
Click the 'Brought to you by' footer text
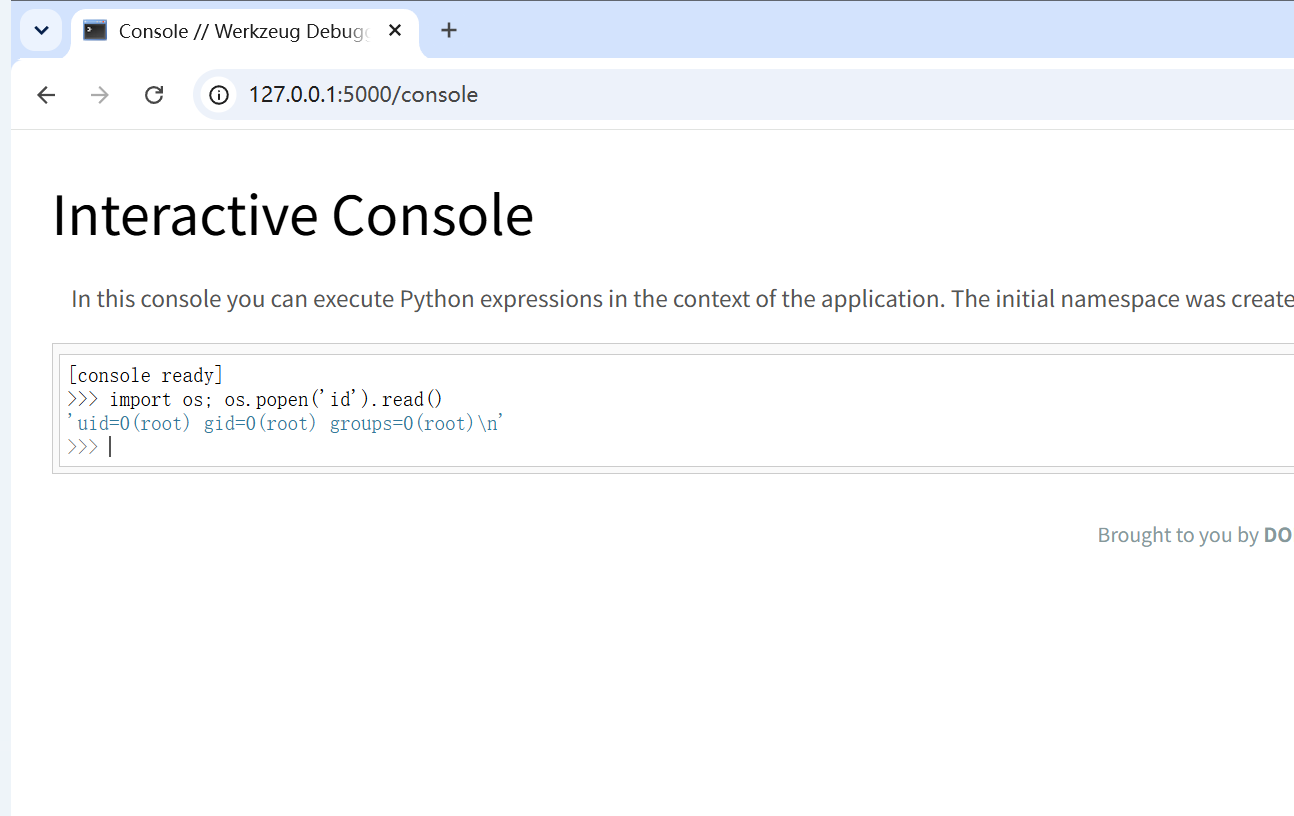1178,535
